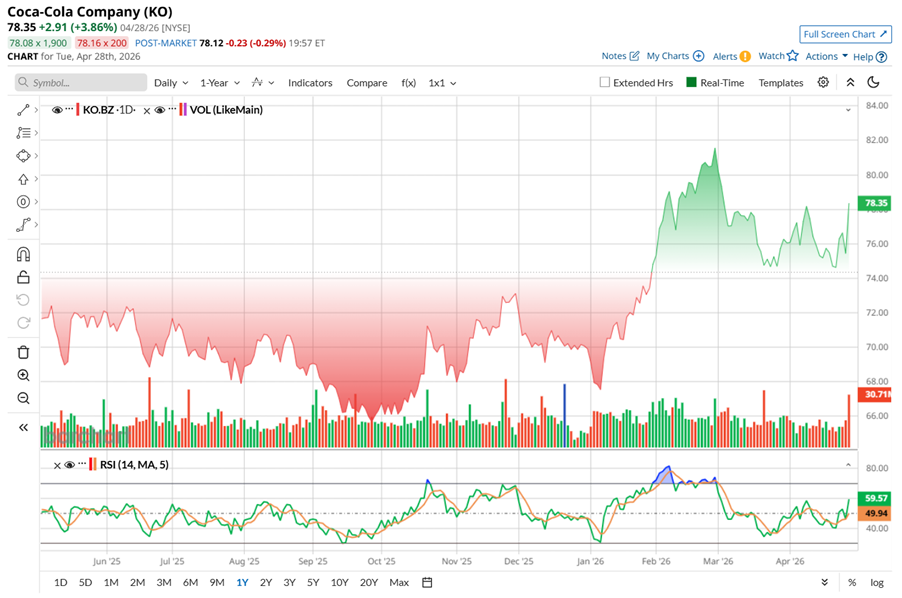This screenshot has width=902, height=598.
Task: Toggle visibility of KO.BZ series
Action: point(57,110)
